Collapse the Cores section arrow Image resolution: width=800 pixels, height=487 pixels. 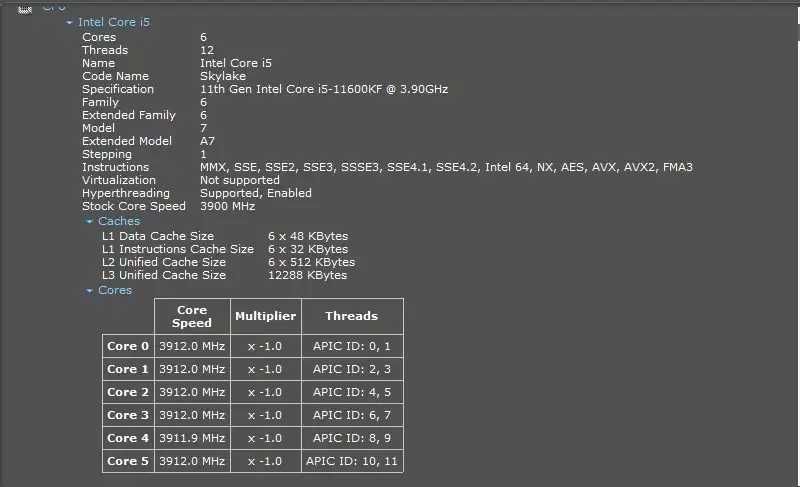[89, 291]
